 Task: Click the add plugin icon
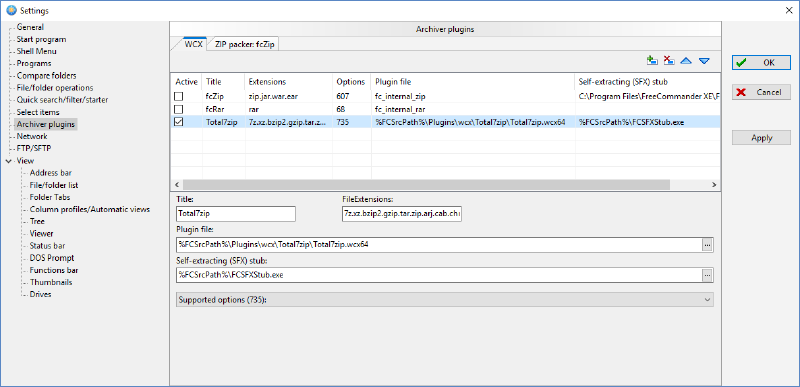[x=652, y=61]
